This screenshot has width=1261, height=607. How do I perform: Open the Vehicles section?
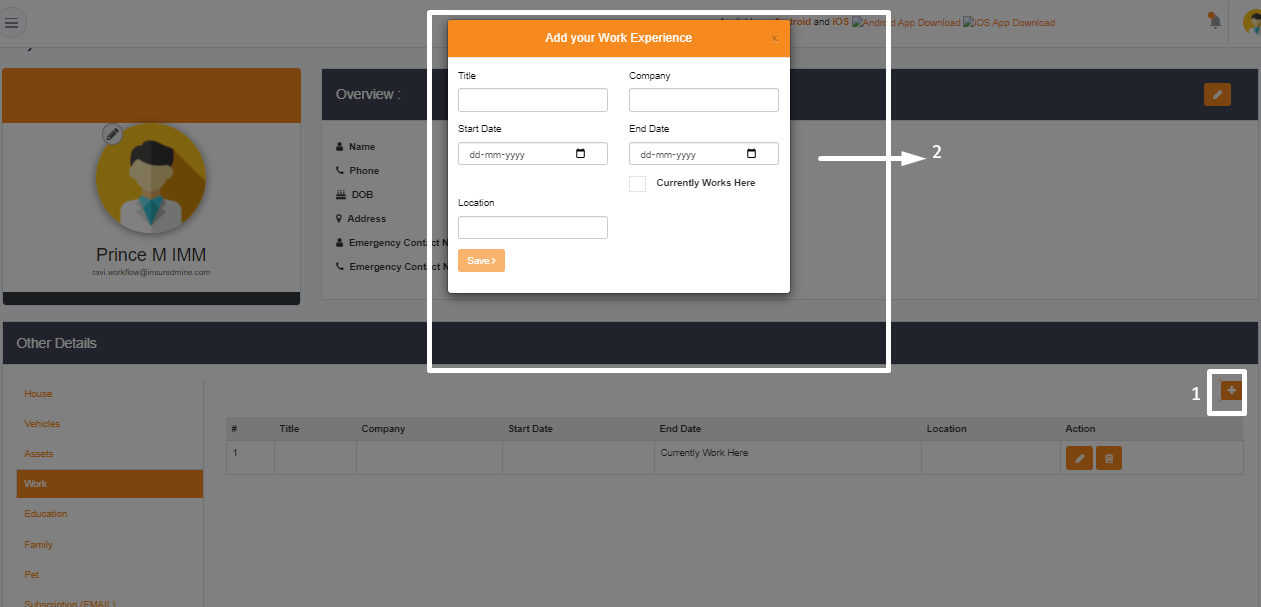[x=42, y=424]
